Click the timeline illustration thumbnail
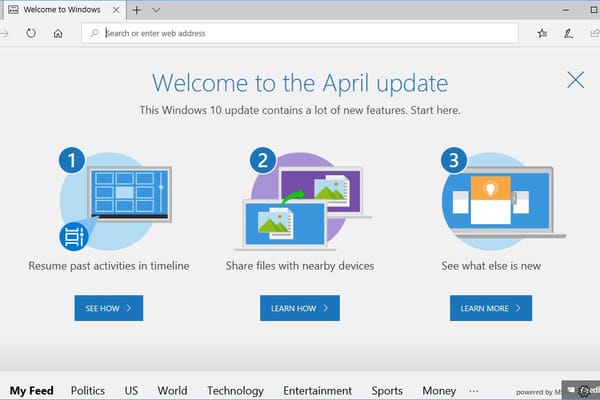The image size is (600, 400). [115, 199]
